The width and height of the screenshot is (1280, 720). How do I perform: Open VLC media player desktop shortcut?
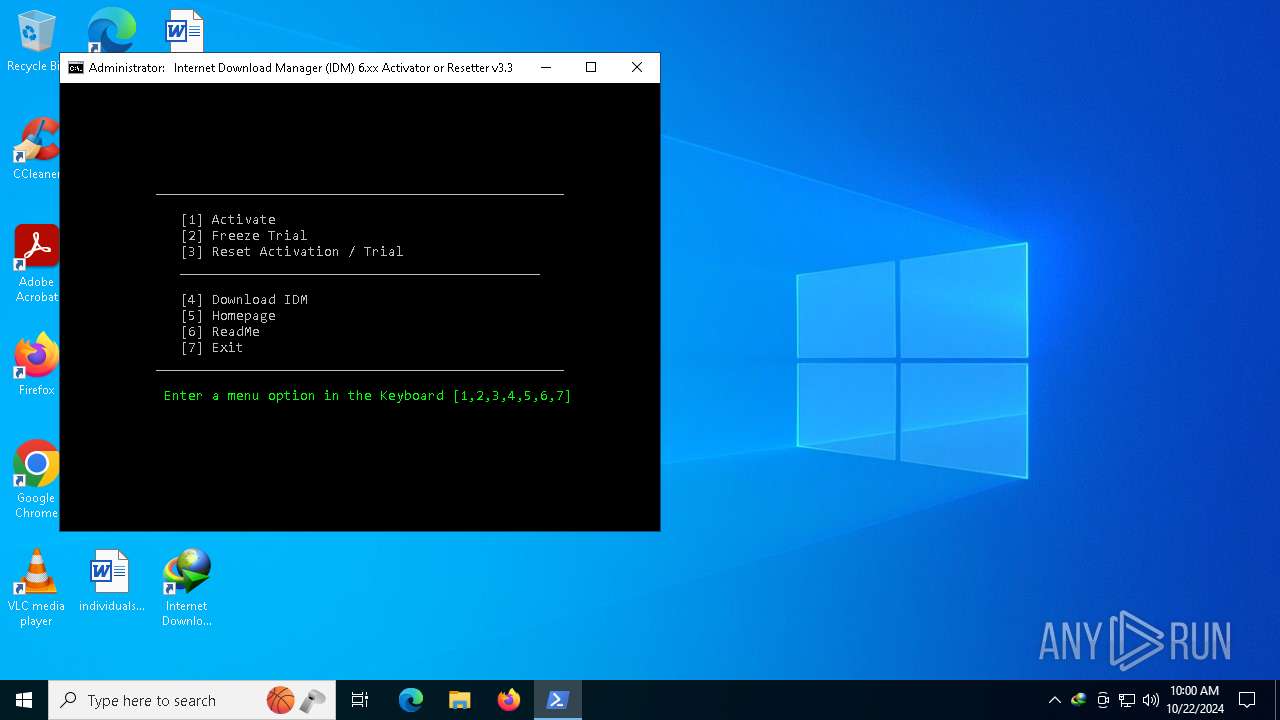[36, 588]
